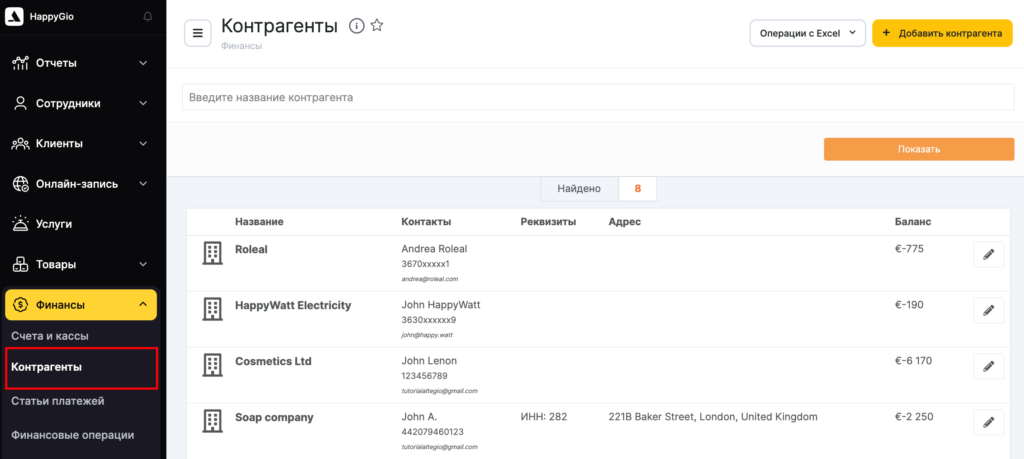The height and width of the screenshot is (459, 1024).
Task: Click pencil icon for Cosmetics Ltd
Action: pyautogui.click(x=988, y=366)
